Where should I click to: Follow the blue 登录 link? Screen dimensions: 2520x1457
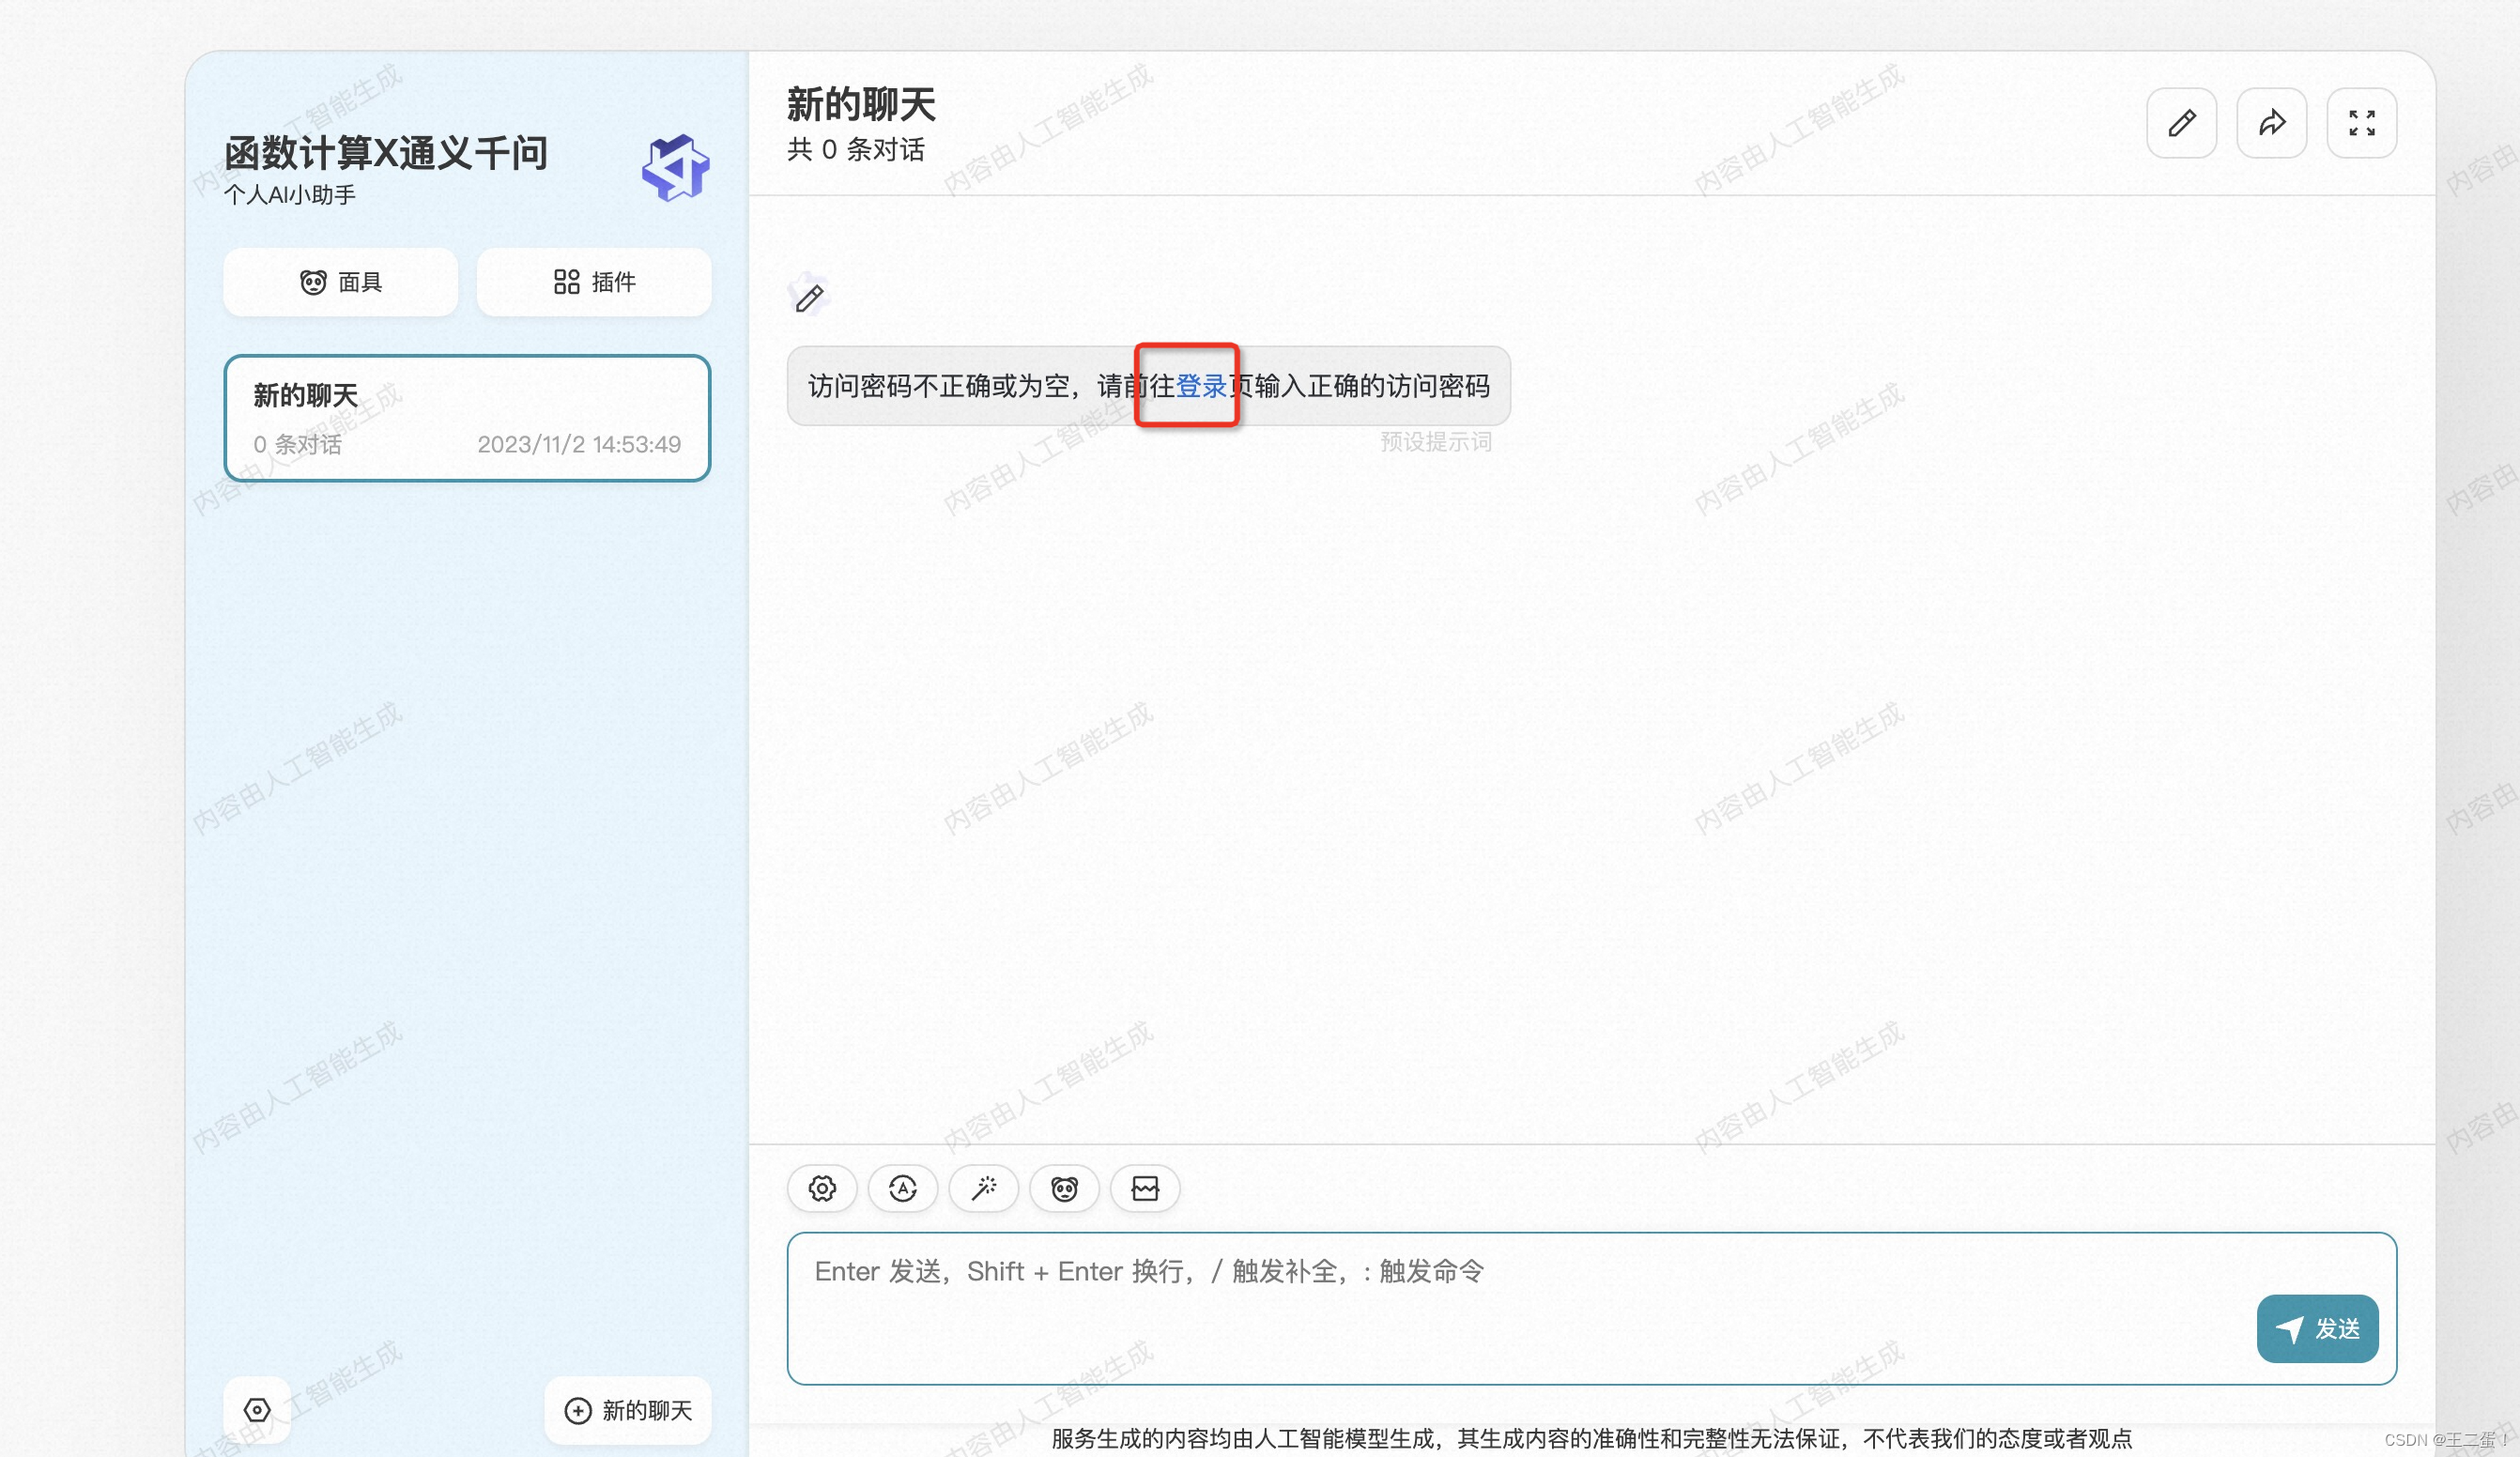1201,386
